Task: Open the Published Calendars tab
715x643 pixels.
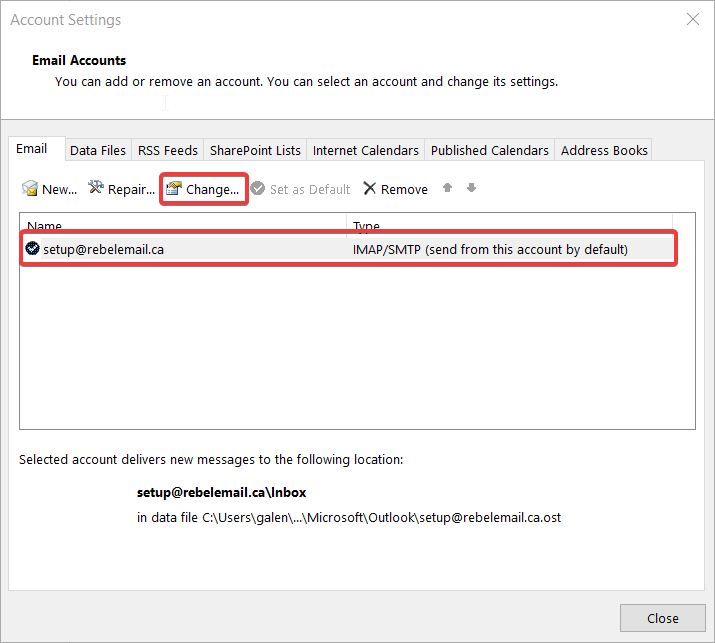Action: coord(490,150)
